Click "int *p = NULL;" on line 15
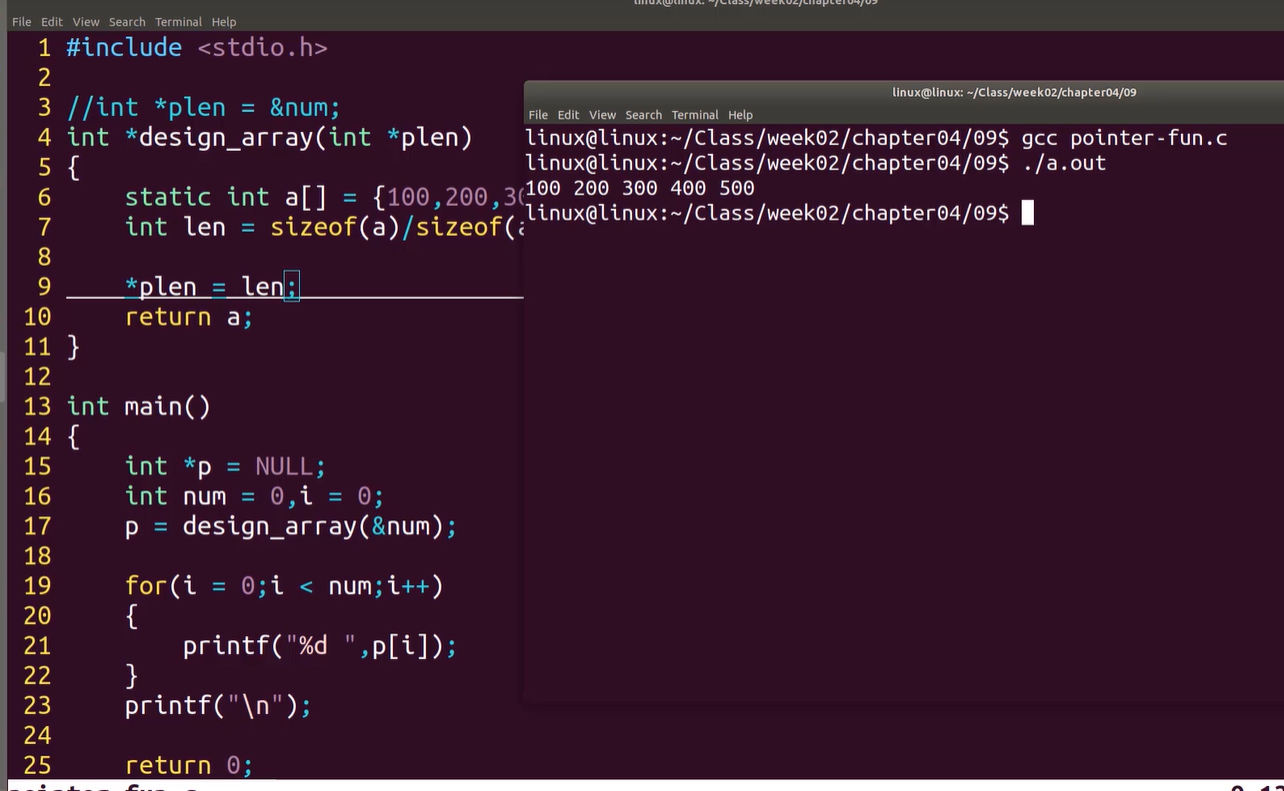 tap(225, 466)
